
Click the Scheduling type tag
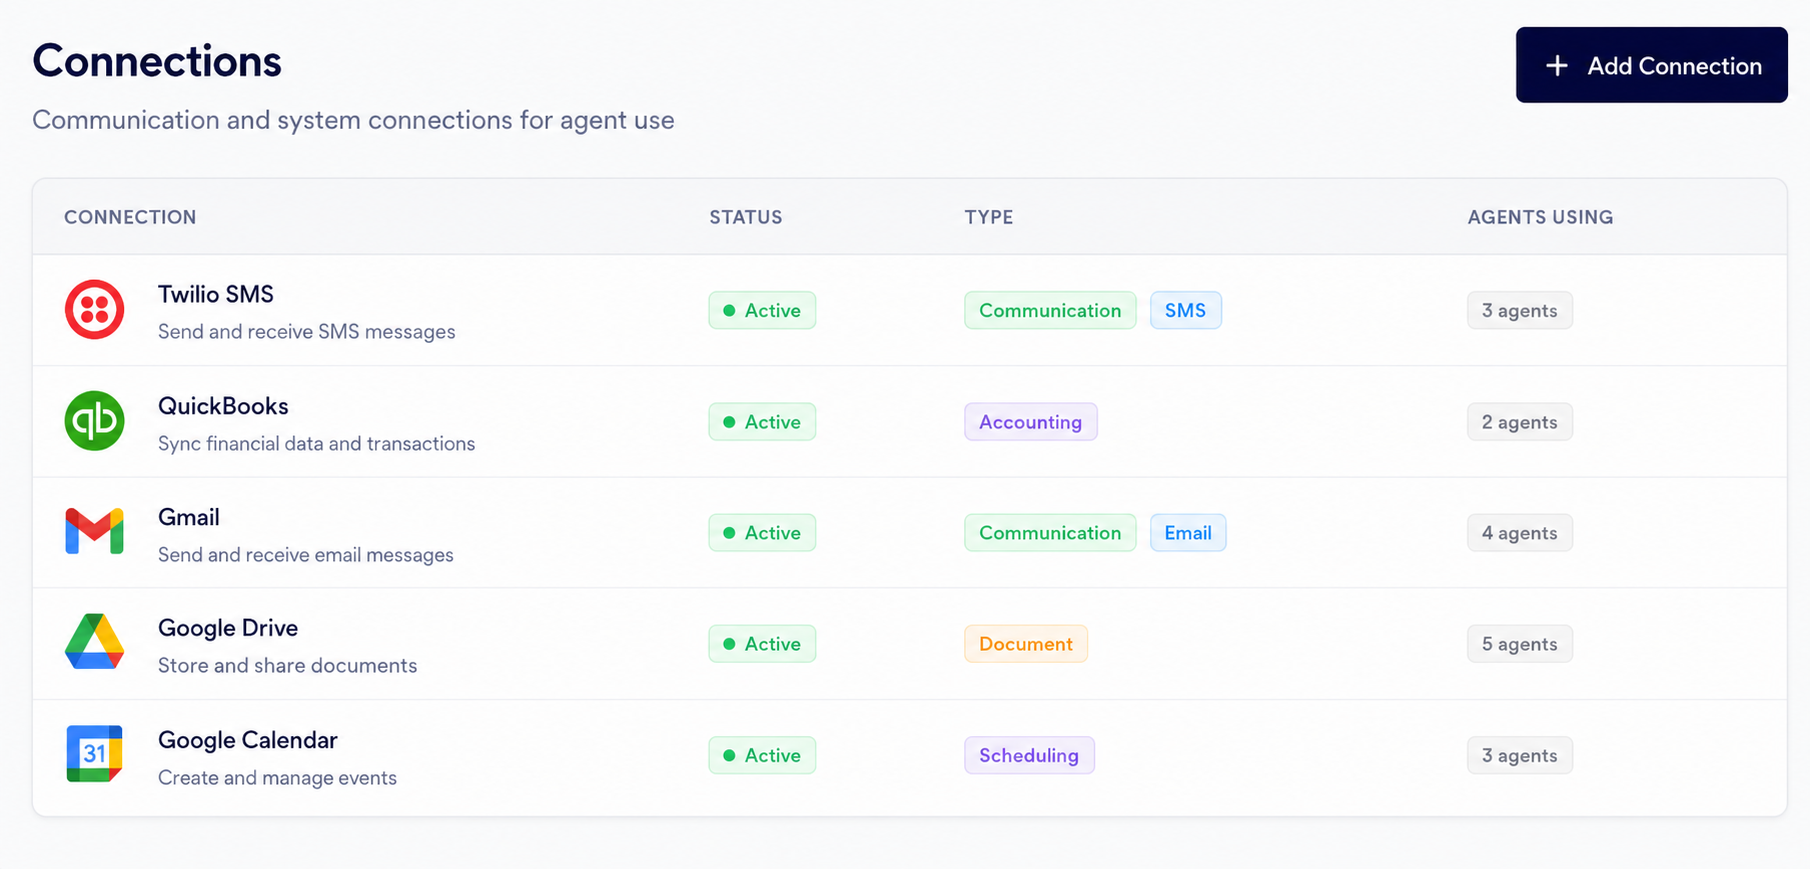[1029, 755]
